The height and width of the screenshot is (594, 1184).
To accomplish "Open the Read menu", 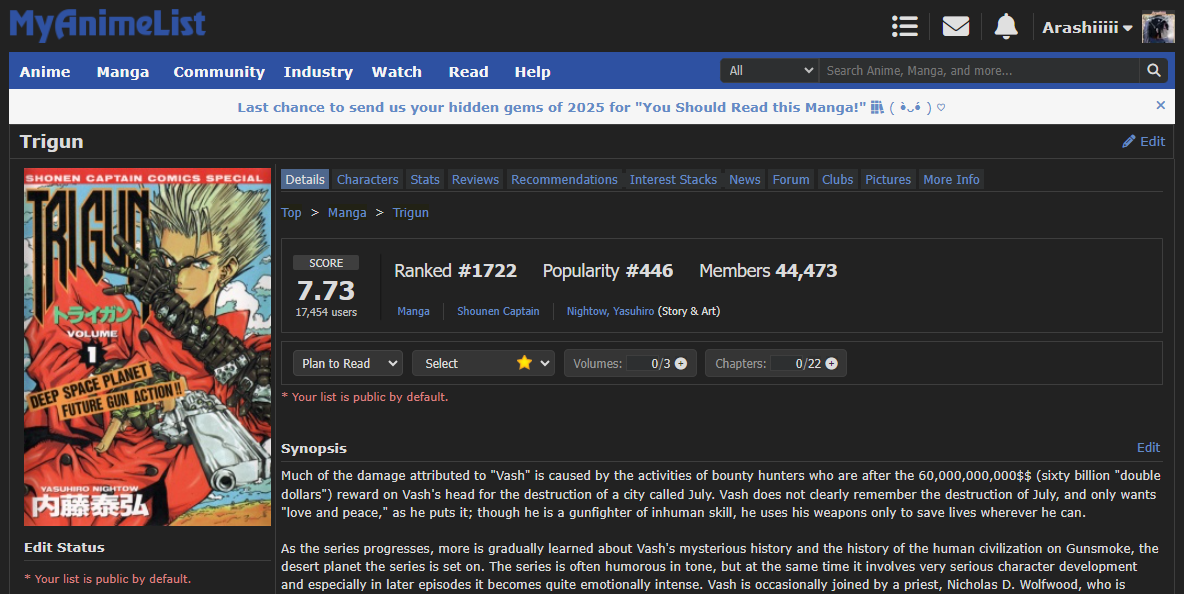I will [468, 72].
